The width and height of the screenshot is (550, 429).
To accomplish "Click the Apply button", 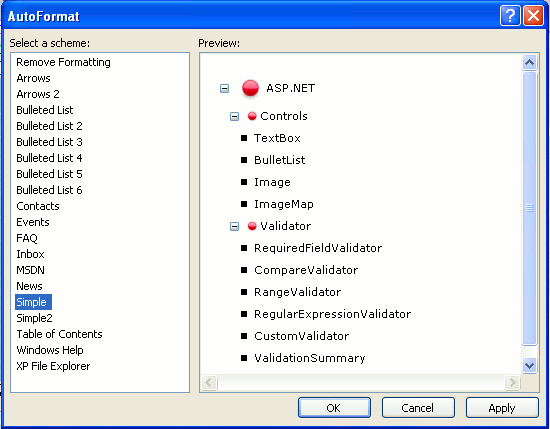I will (502, 408).
